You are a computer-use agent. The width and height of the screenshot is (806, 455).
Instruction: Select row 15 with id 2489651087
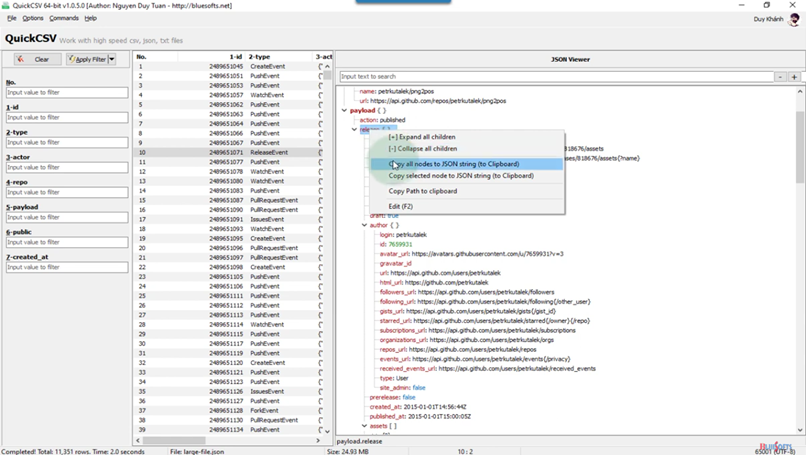(229, 201)
